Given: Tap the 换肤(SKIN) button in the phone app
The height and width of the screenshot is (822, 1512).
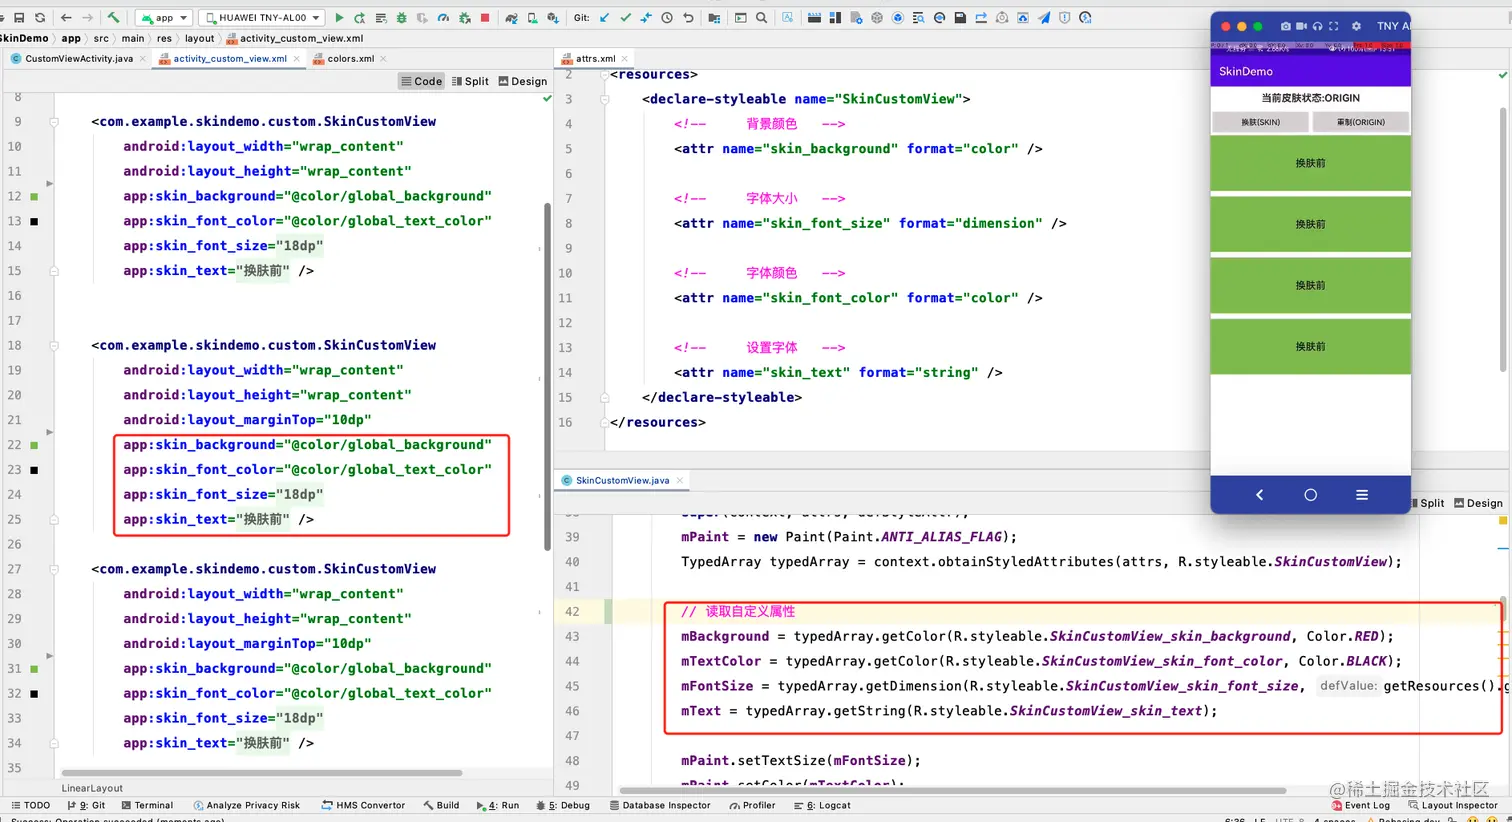Looking at the screenshot, I should tap(1260, 122).
